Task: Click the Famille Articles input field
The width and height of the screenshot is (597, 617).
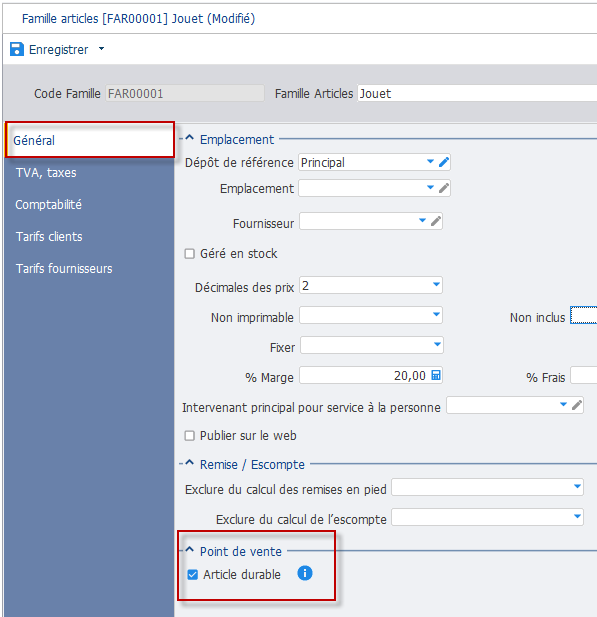Action: point(477,94)
